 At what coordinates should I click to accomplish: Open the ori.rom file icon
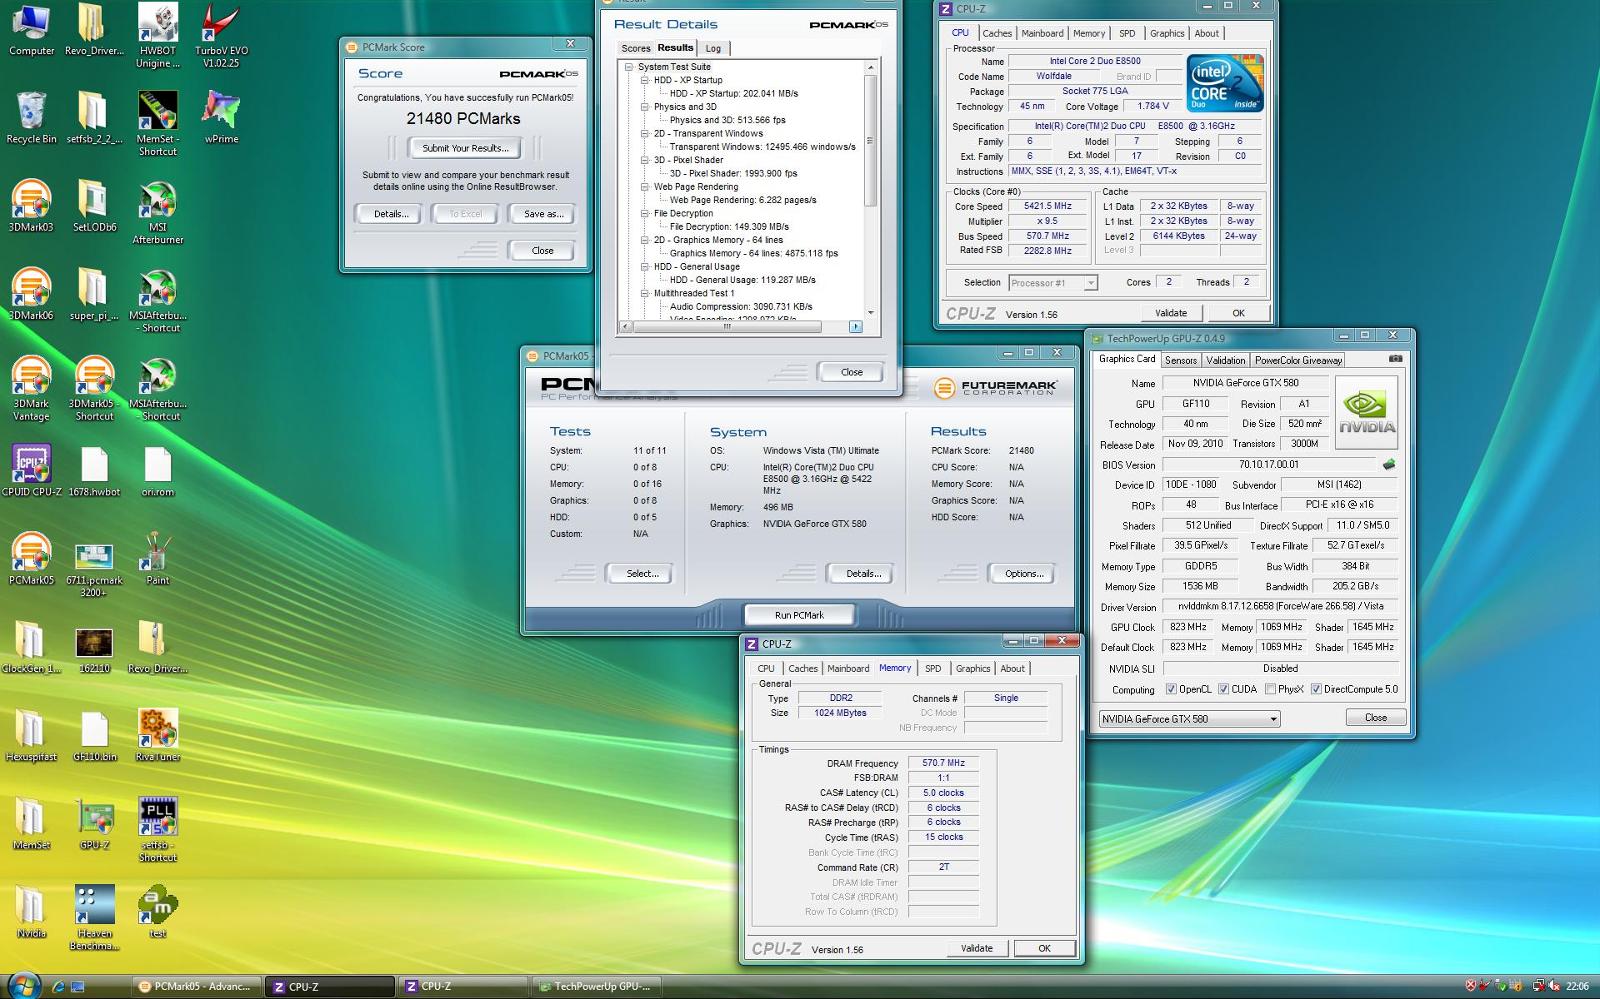158,470
